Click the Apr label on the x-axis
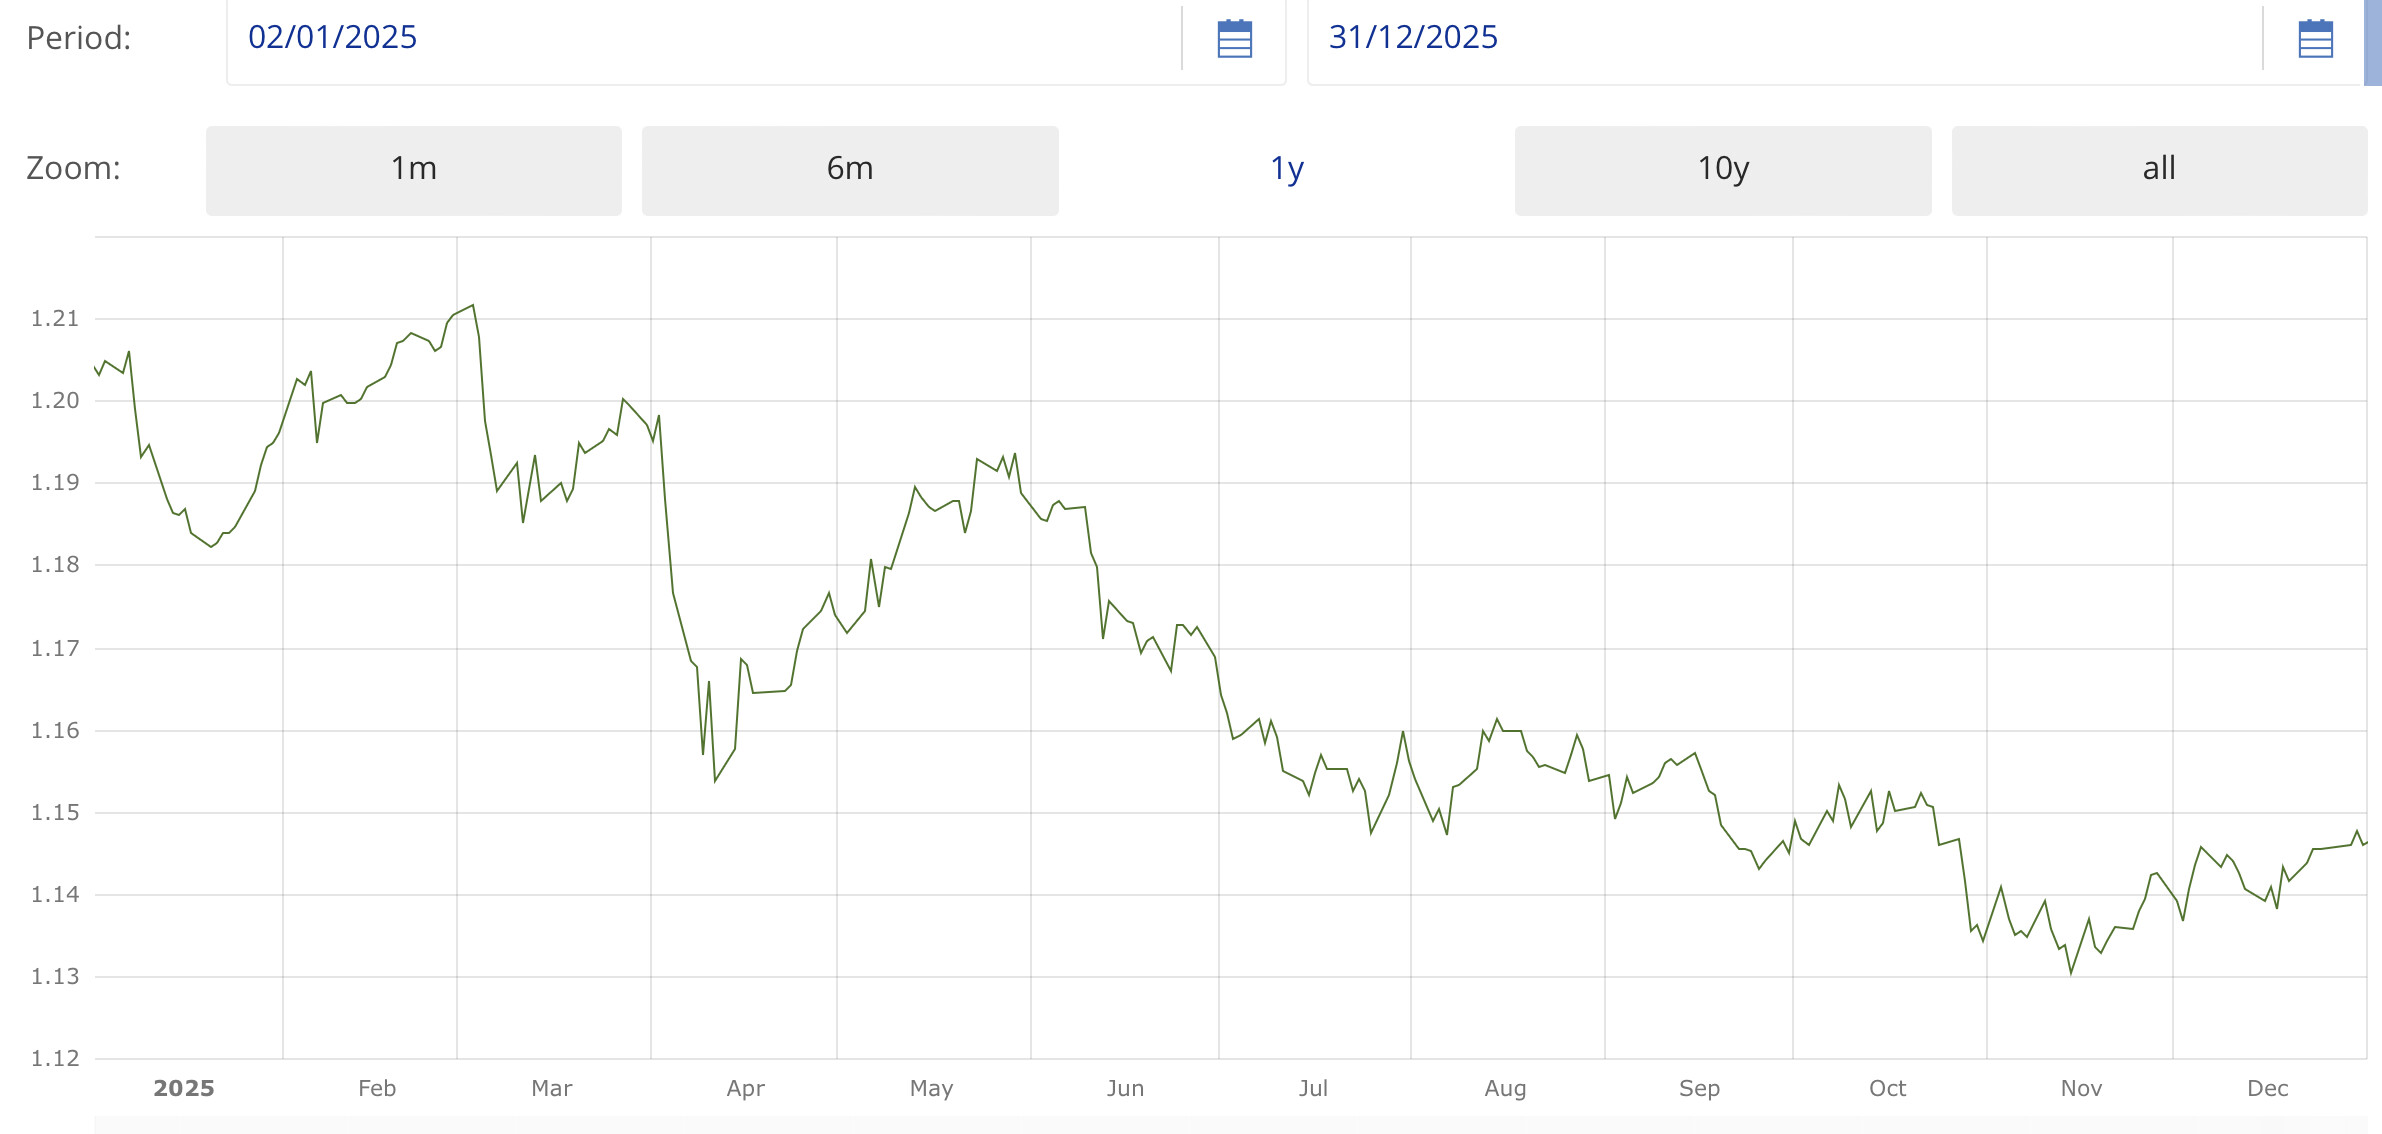The height and width of the screenshot is (1134, 2382). 745,1088
